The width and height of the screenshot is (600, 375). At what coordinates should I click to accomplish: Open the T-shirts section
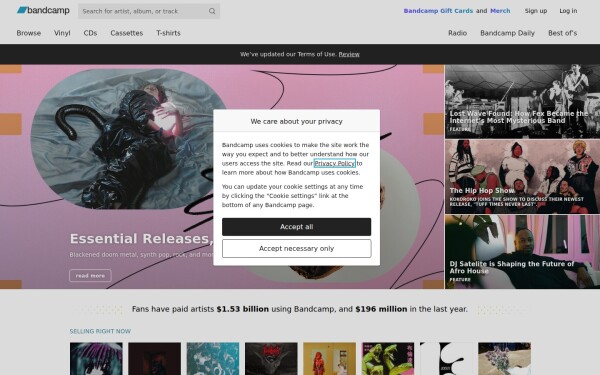point(168,33)
